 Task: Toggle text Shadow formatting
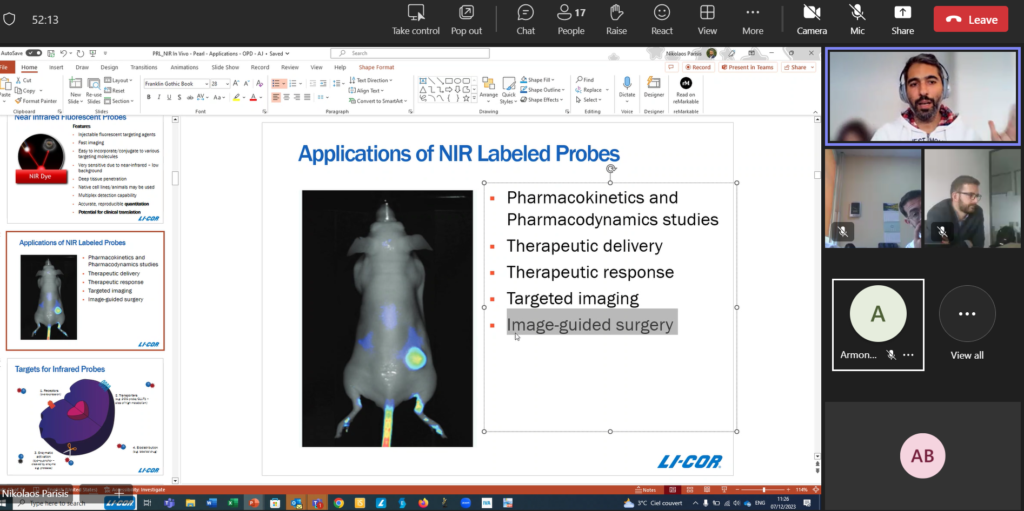click(180, 97)
